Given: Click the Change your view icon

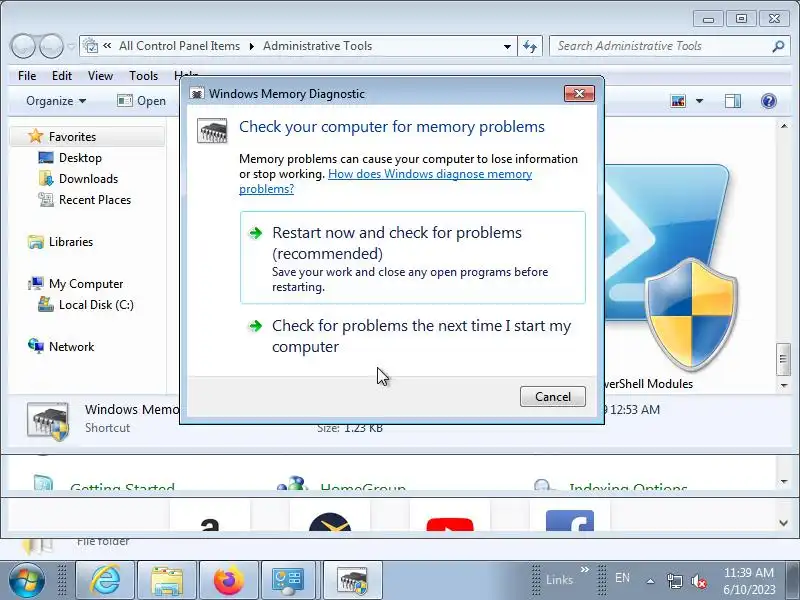Looking at the screenshot, I should [x=678, y=101].
